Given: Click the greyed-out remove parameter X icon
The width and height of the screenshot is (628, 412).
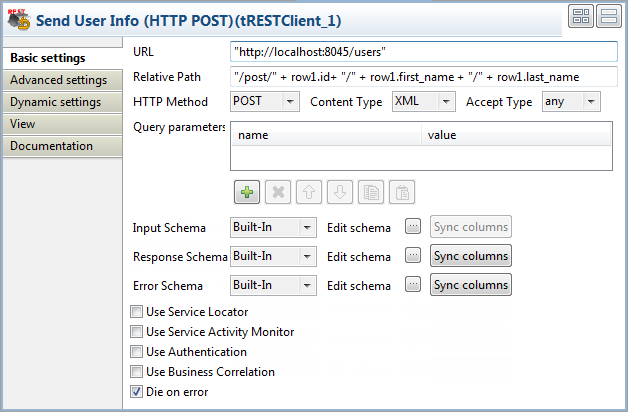Looking at the screenshot, I should [278, 193].
